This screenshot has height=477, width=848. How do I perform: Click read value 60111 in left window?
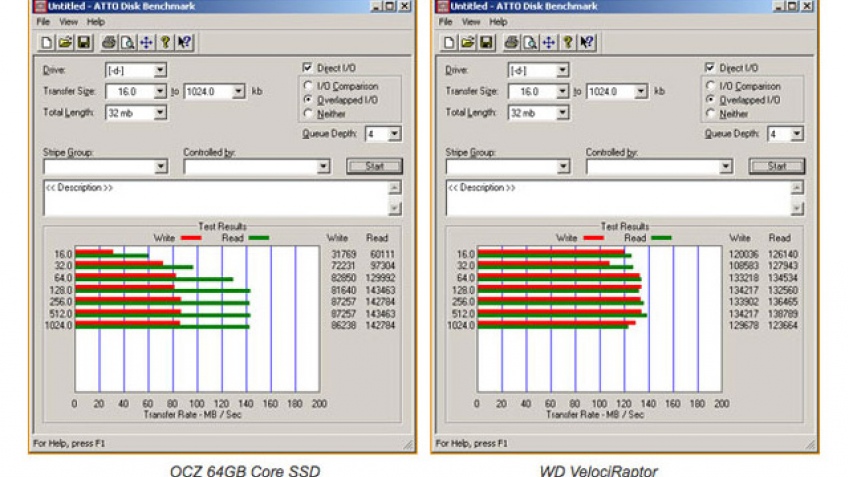point(382,254)
